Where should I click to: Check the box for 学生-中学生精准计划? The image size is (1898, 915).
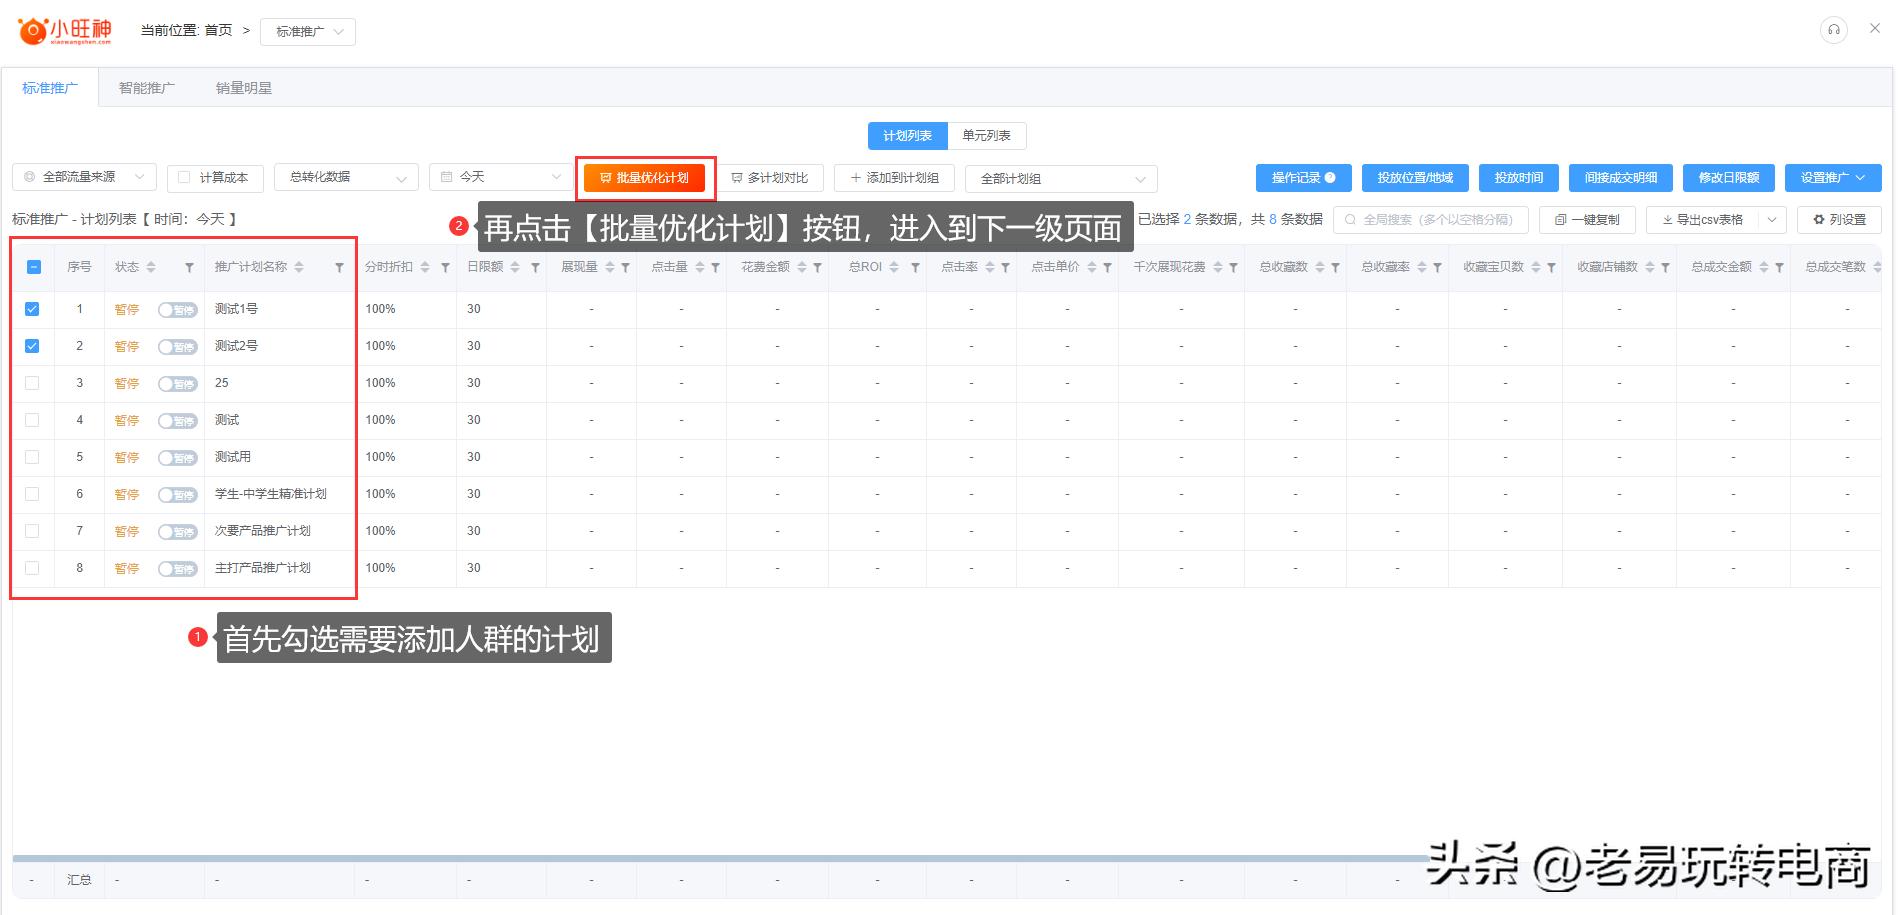(32, 494)
